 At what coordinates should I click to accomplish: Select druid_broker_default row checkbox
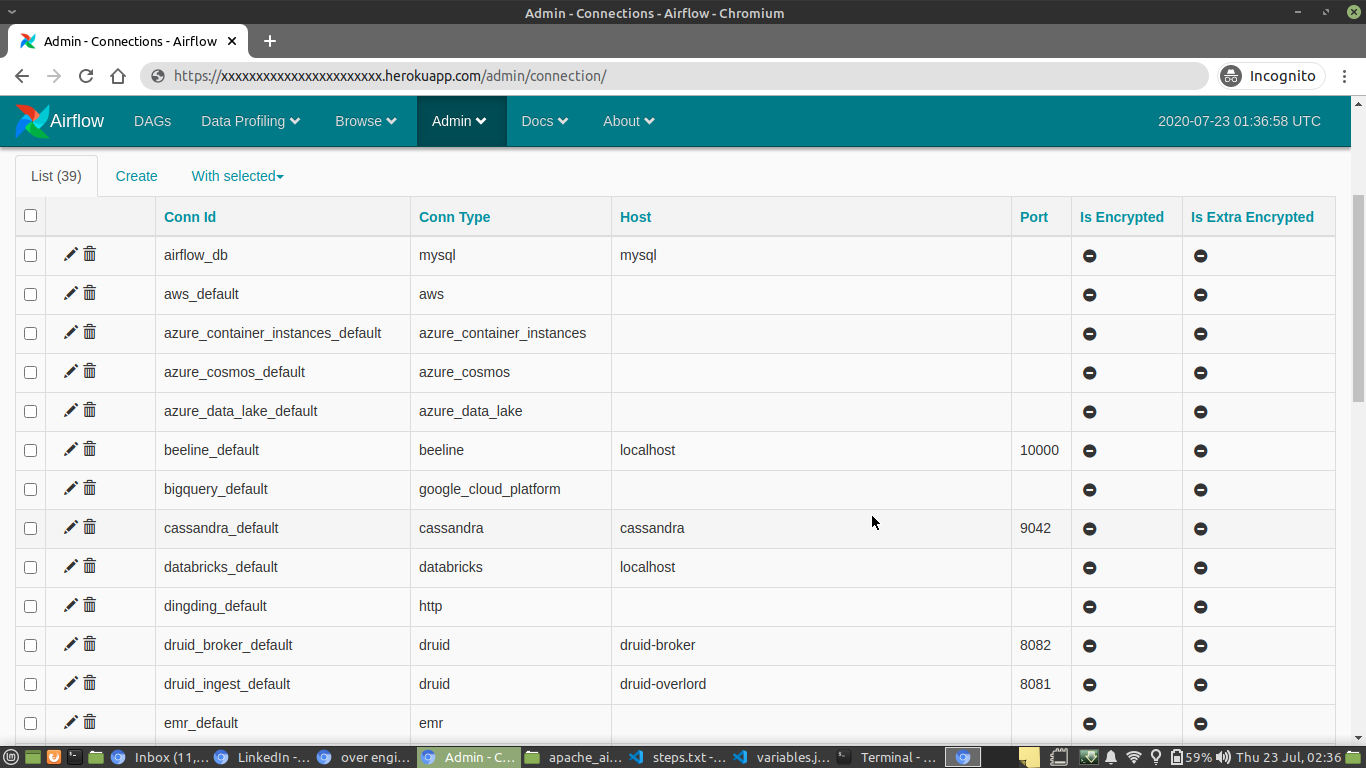(30, 645)
